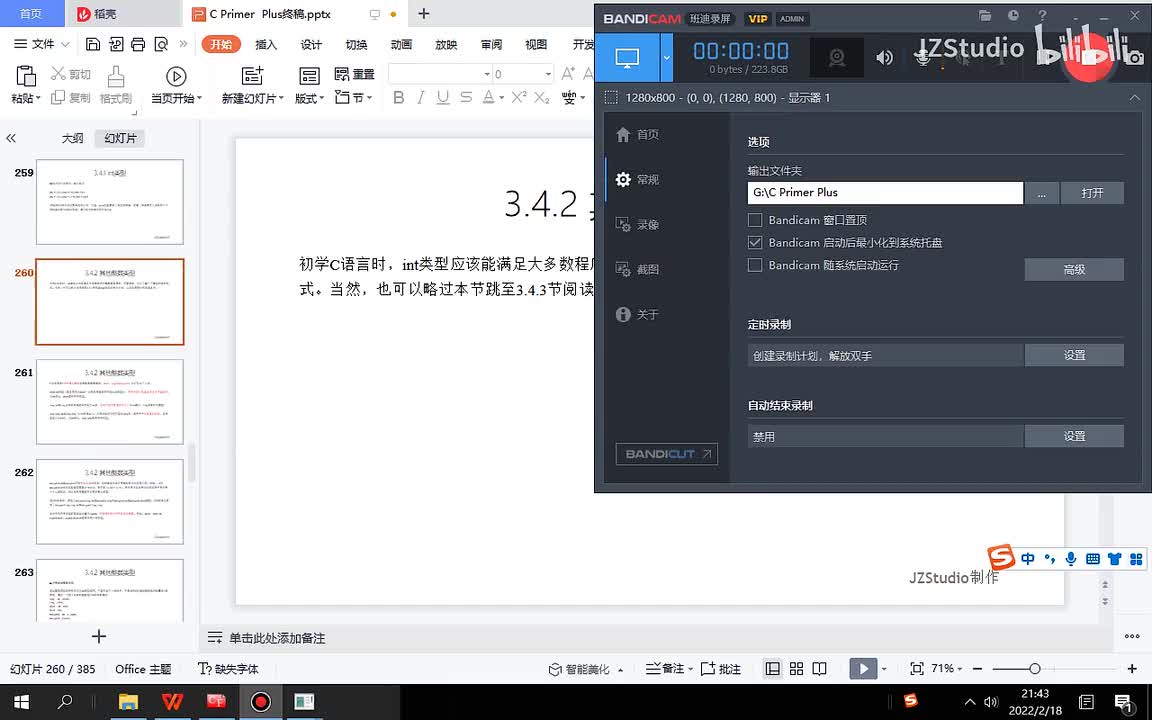The height and width of the screenshot is (720, 1152).
Task: Open the 设计 ribbon tab
Action: point(311,44)
